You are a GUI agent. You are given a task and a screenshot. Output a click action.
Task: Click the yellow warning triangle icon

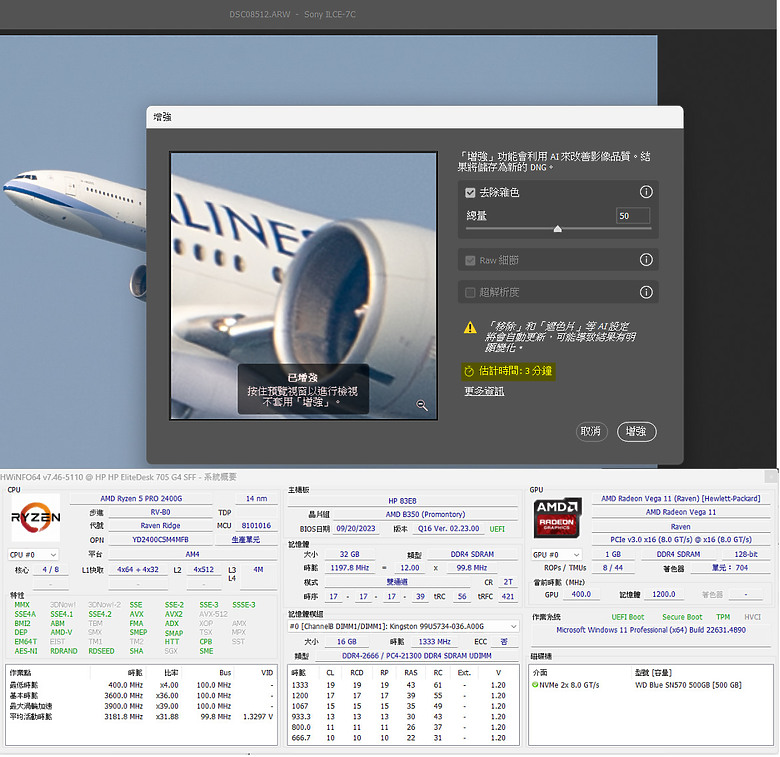point(469,327)
